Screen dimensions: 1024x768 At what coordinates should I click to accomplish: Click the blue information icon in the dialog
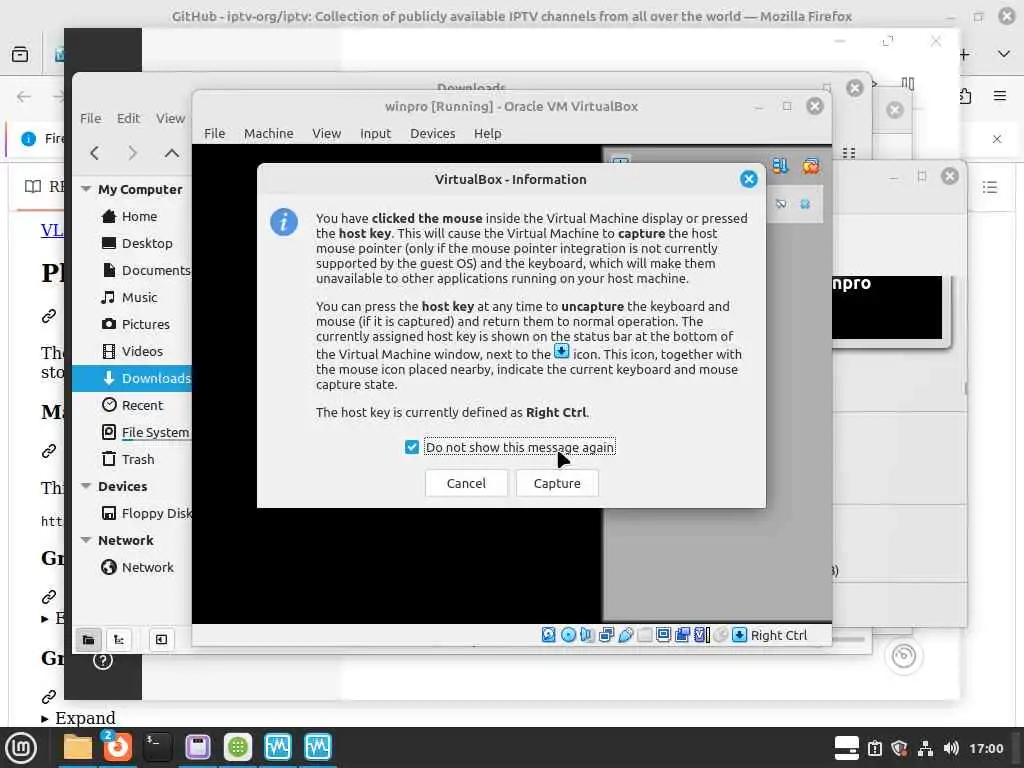pos(284,223)
